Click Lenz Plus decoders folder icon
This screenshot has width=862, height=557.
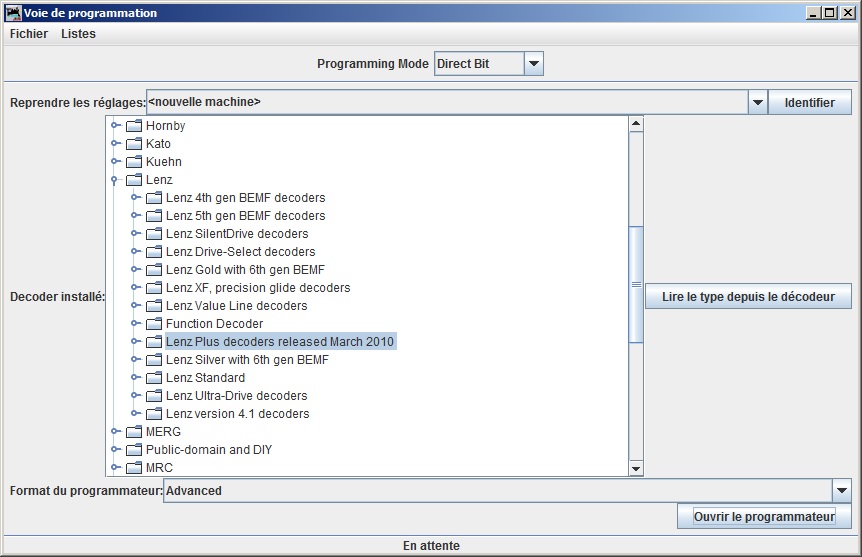(154, 342)
